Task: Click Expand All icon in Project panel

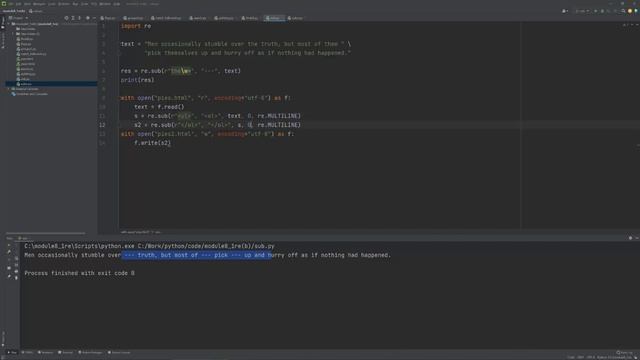Action: pyautogui.click(x=73, y=18)
